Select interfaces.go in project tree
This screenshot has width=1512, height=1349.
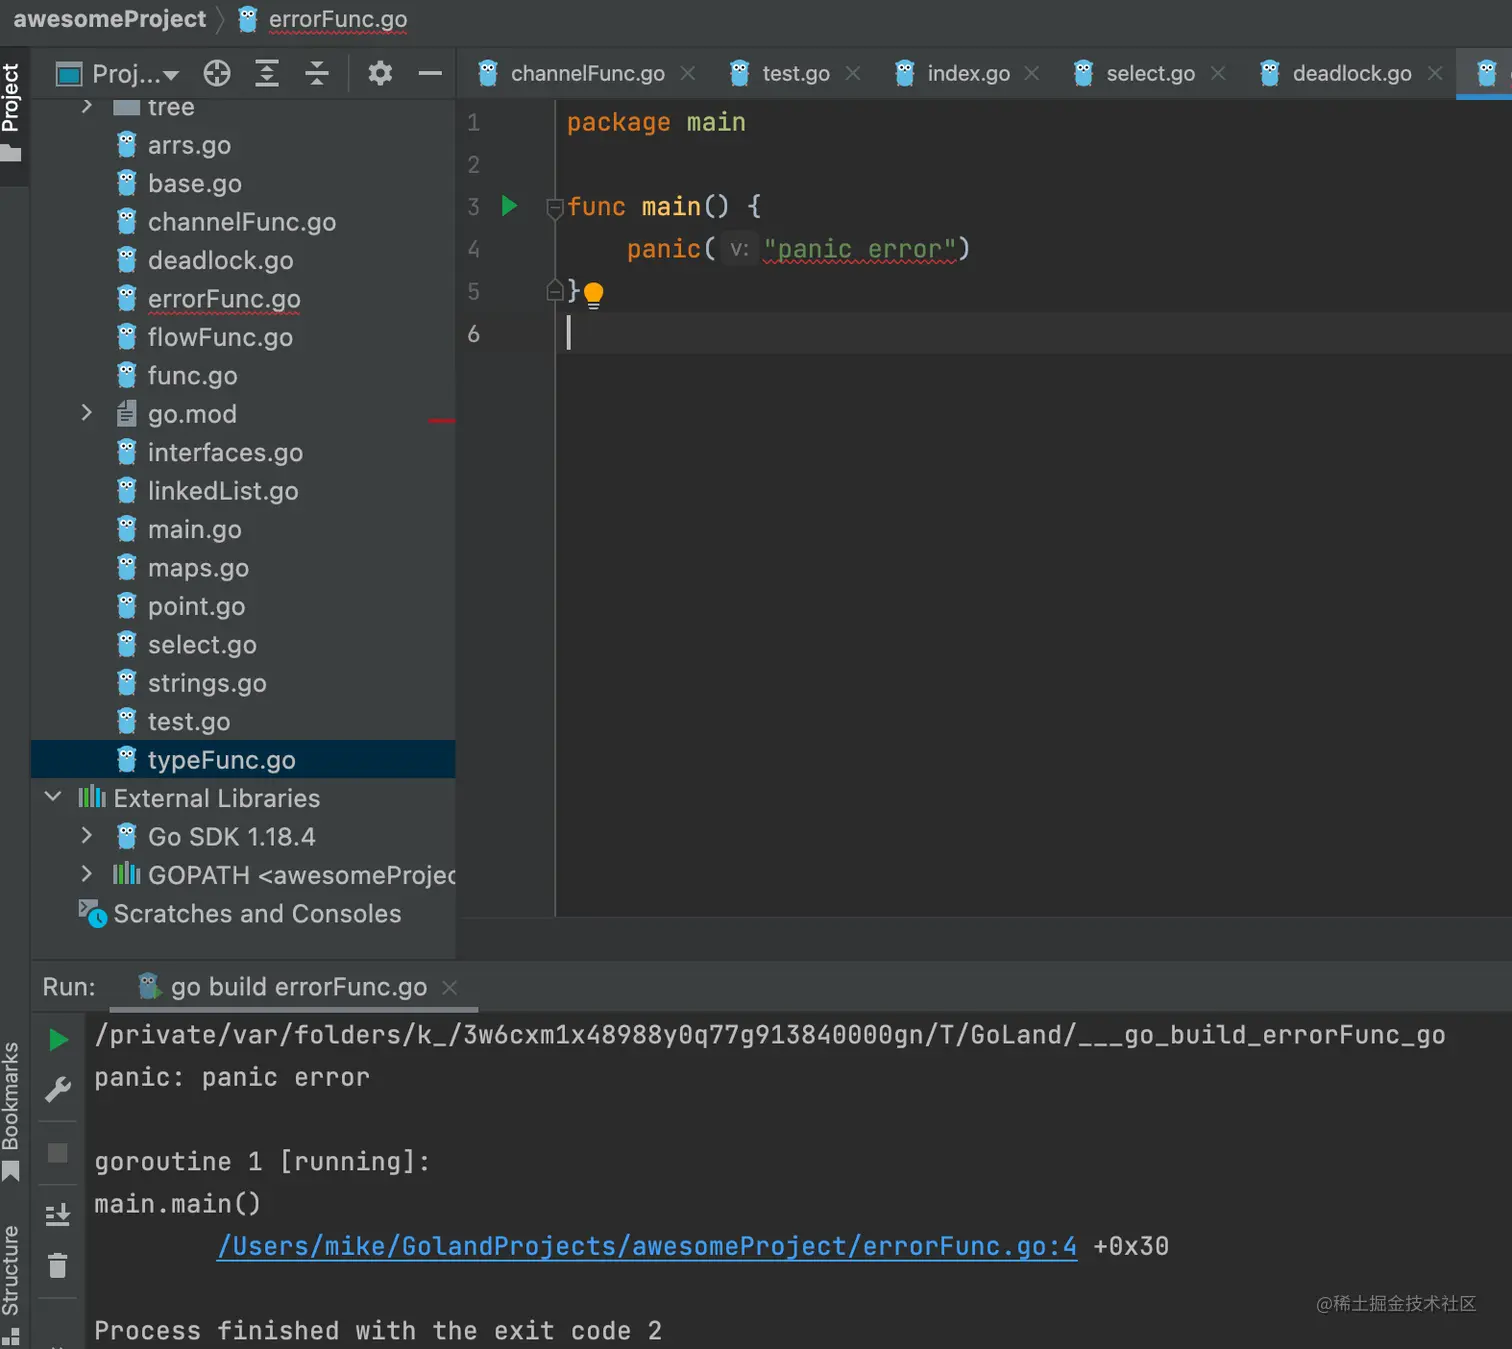coord(225,452)
